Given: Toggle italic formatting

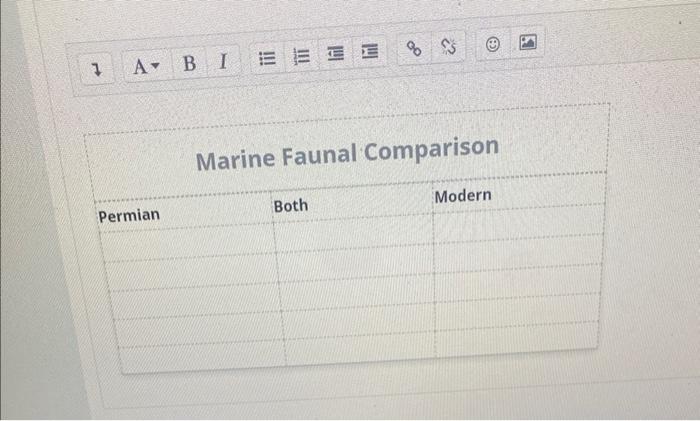Looking at the screenshot, I should click(x=223, y=61).
